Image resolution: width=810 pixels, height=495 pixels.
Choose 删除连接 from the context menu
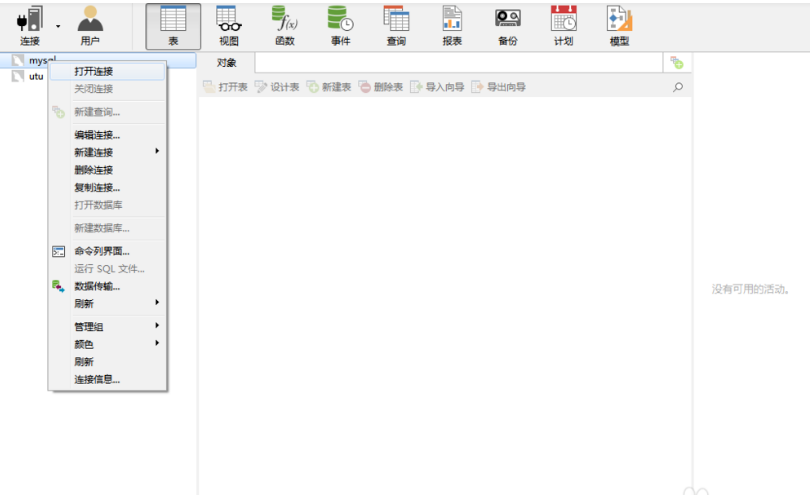(107, 170)
